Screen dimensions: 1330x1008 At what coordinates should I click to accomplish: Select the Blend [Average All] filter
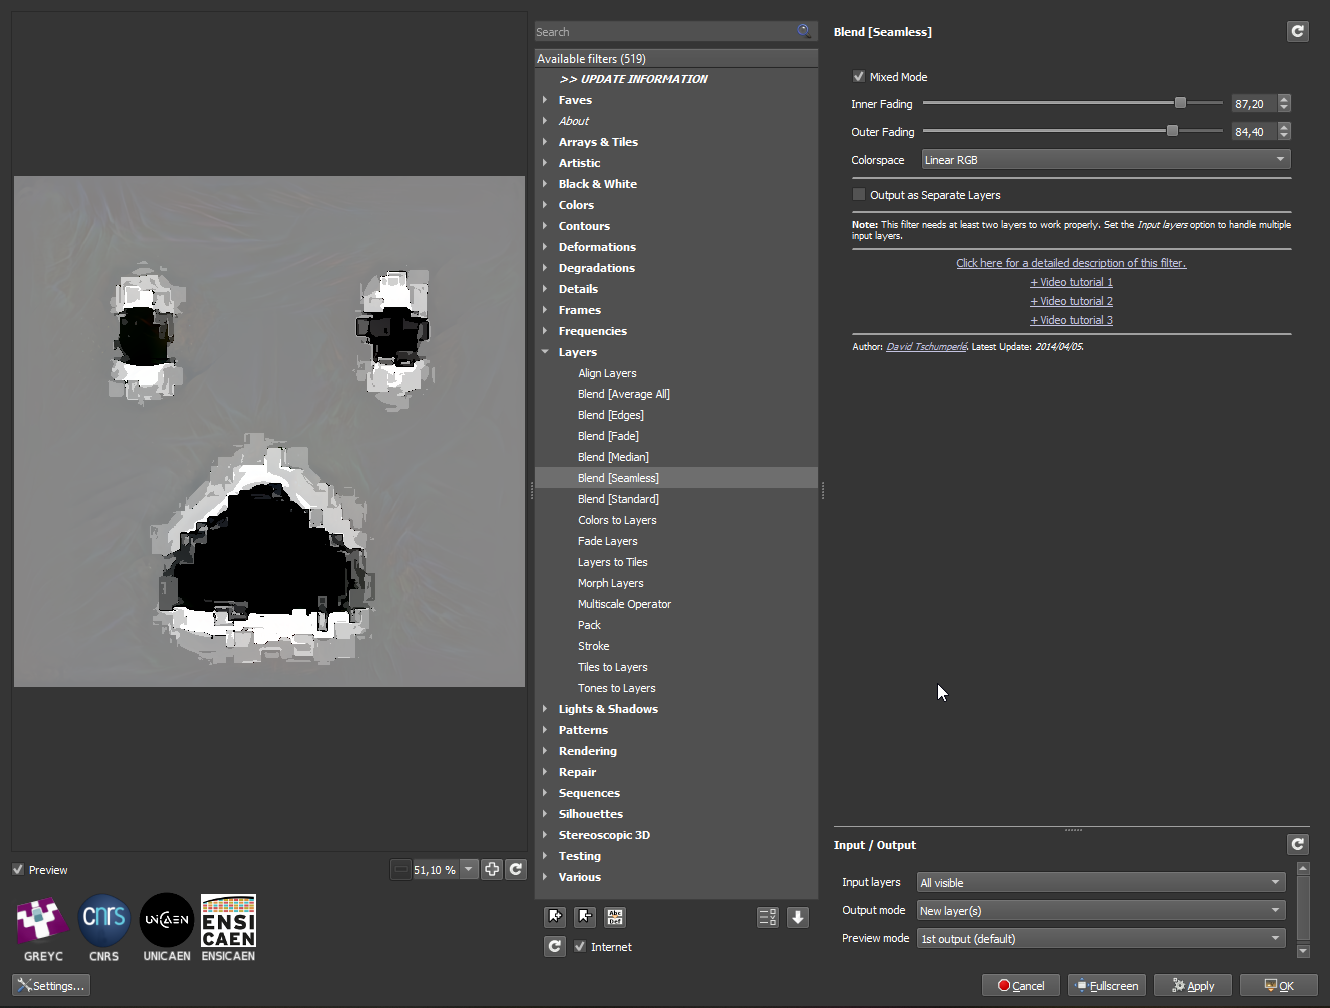[x=624, y=394]
